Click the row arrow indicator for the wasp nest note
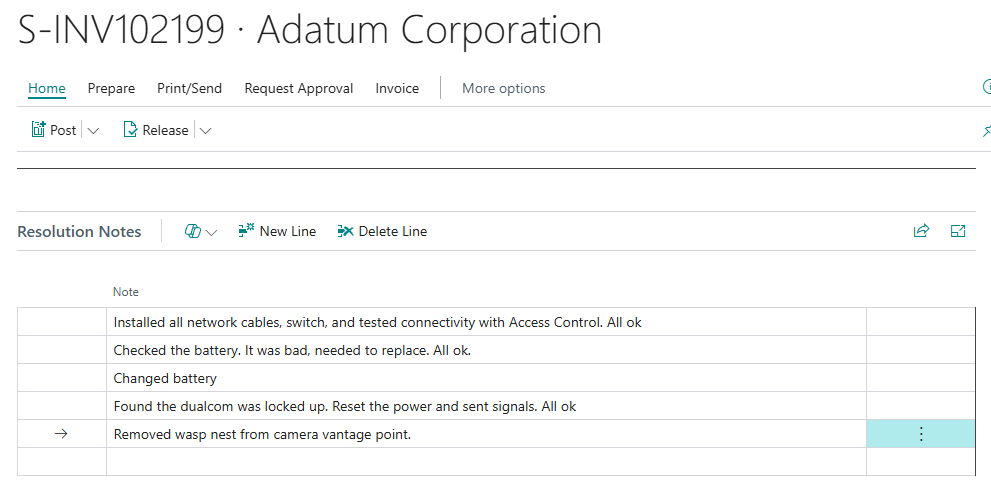 [60, 434]
